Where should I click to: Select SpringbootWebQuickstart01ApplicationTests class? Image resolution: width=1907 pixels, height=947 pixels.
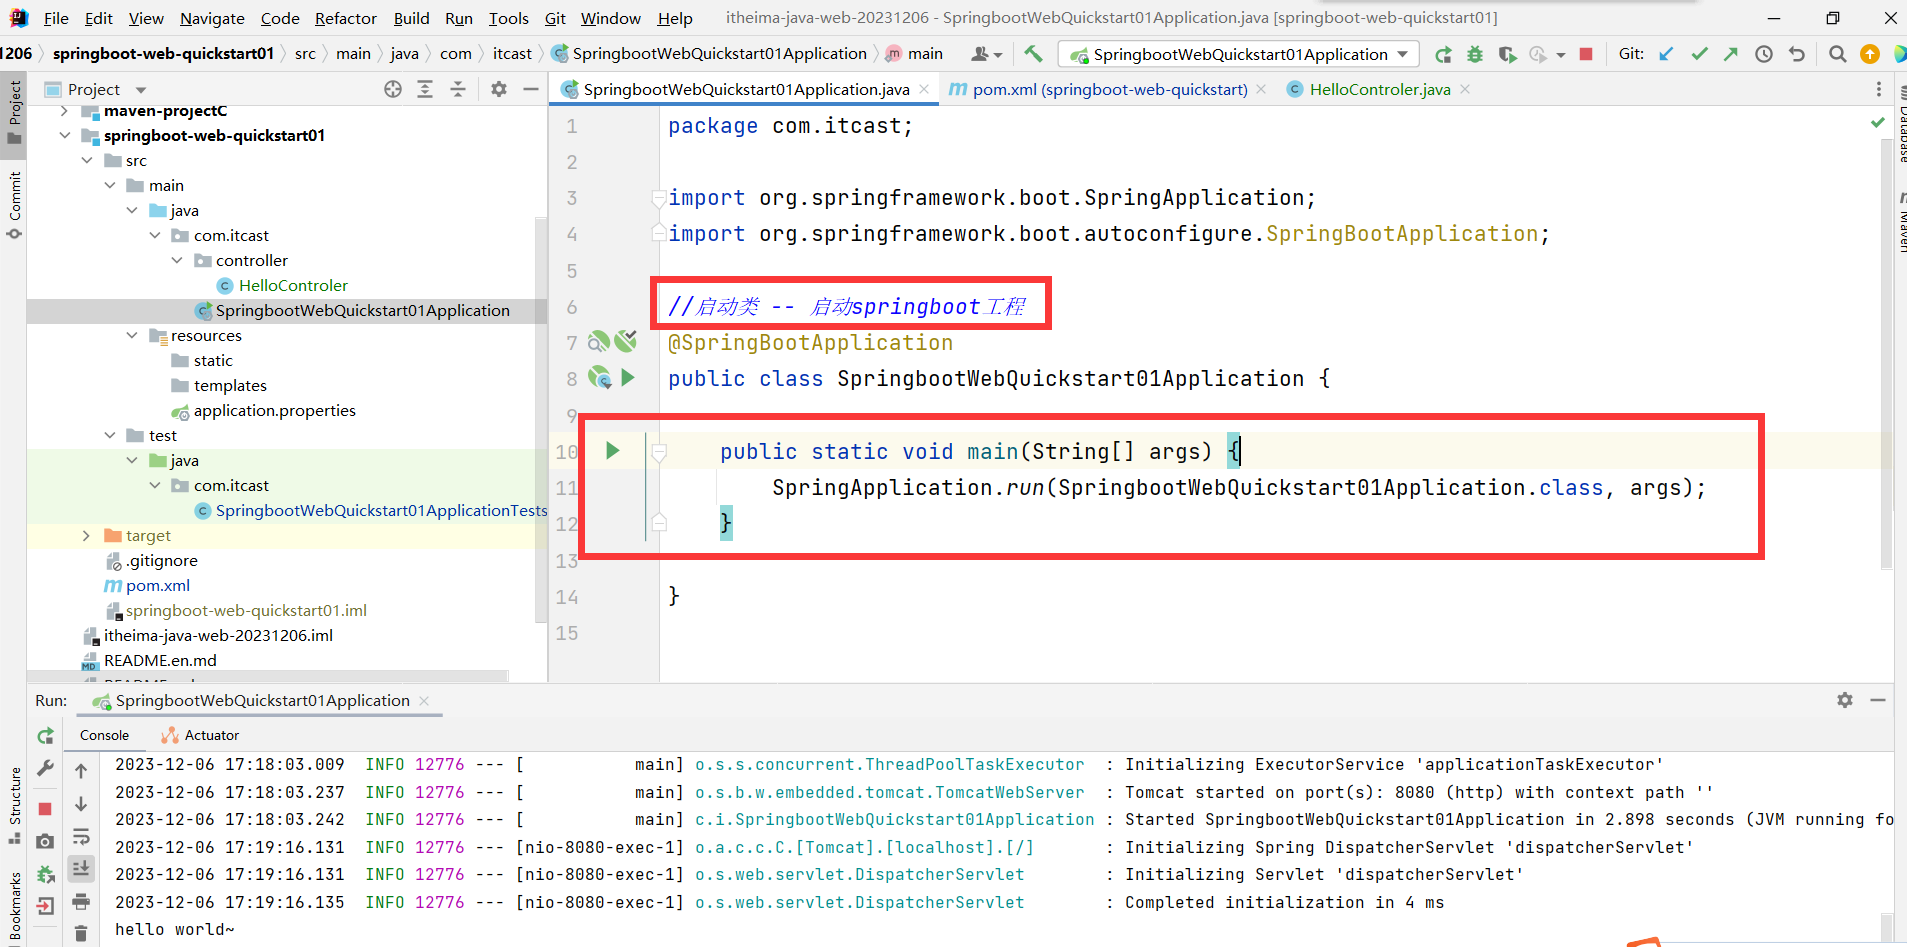(x=381, y=510)
